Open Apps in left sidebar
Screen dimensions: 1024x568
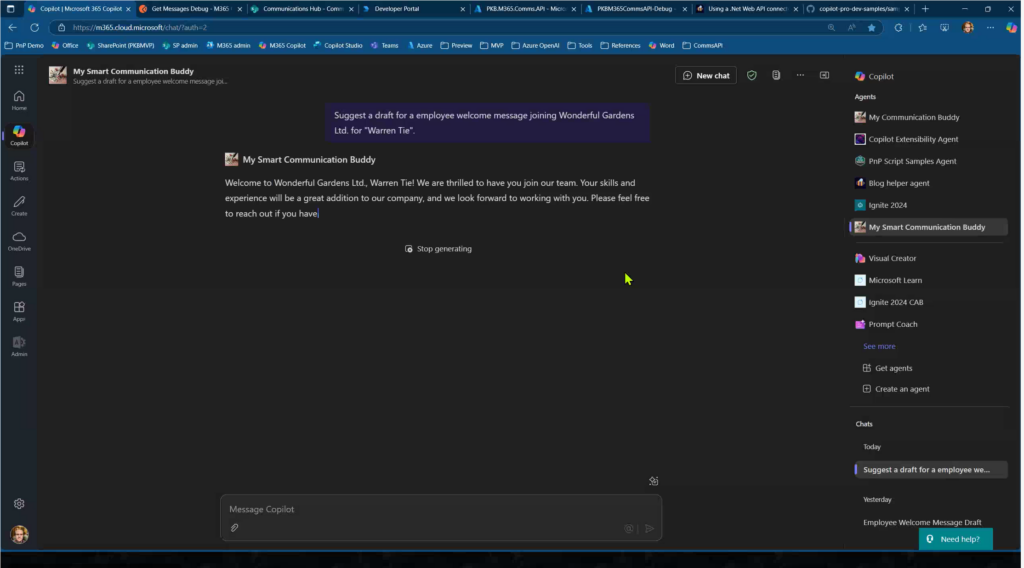click(19, 311)
